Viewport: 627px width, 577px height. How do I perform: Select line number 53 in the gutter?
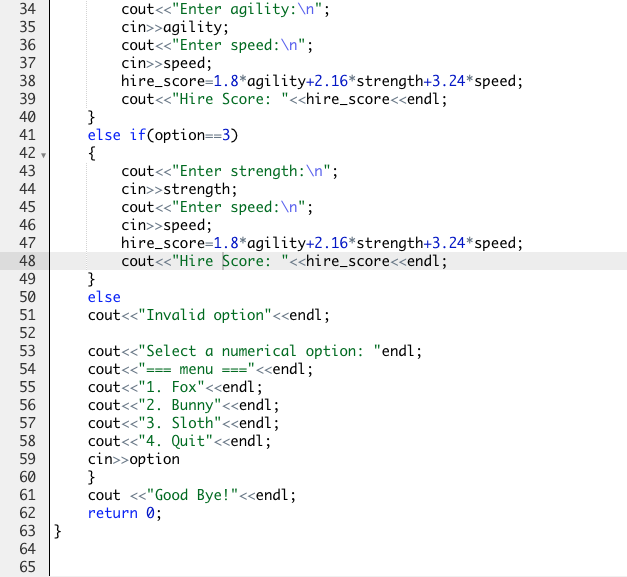click(27, 351)
